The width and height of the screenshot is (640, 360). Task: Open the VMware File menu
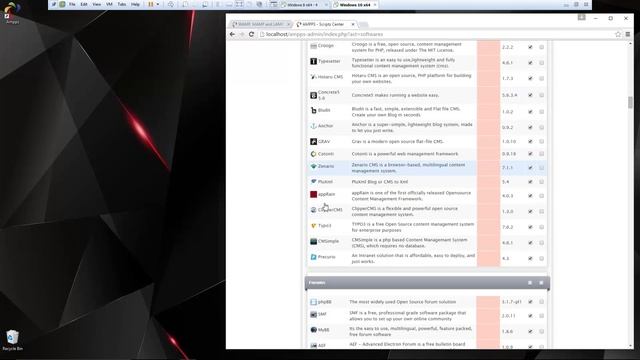point(72,4)
